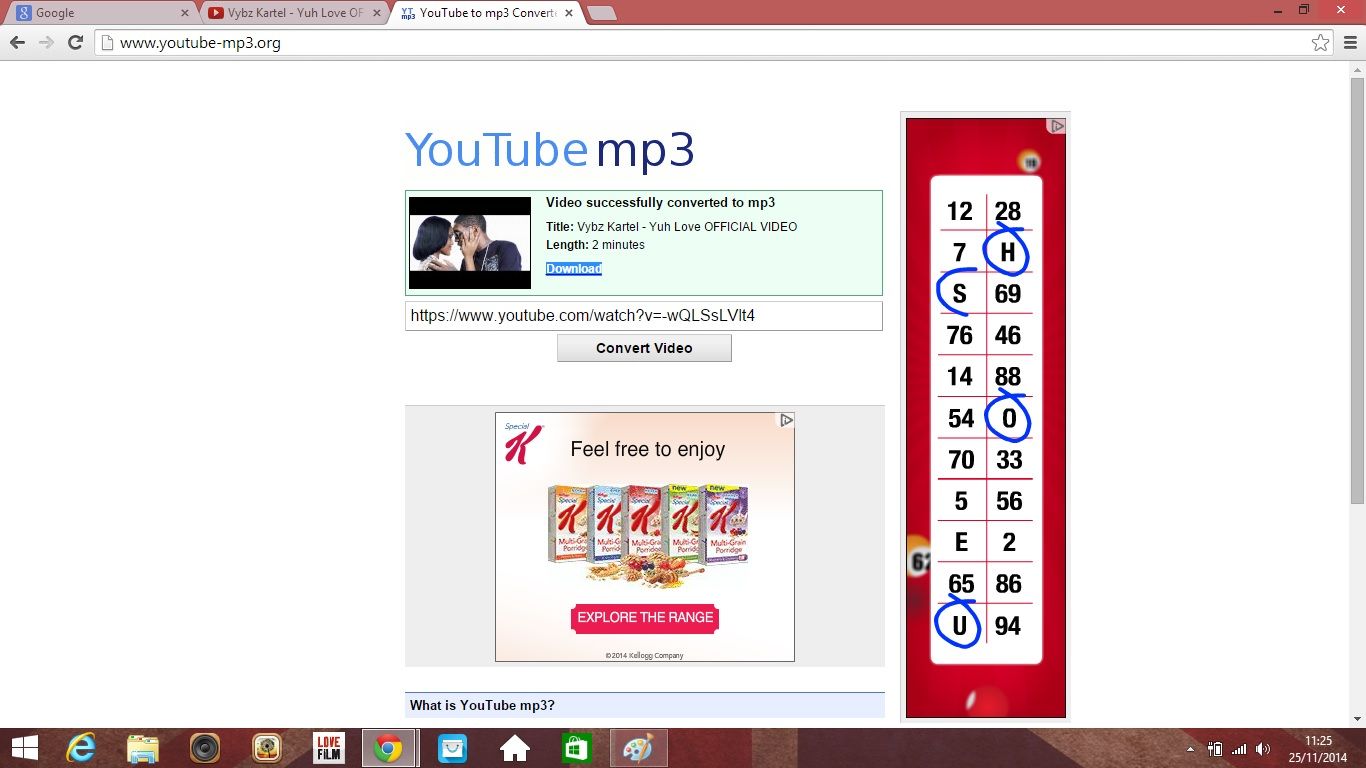This screenshot has width=1366, height=768.
Task: Click the circled S on bingo card
Action: click(958, 293)
